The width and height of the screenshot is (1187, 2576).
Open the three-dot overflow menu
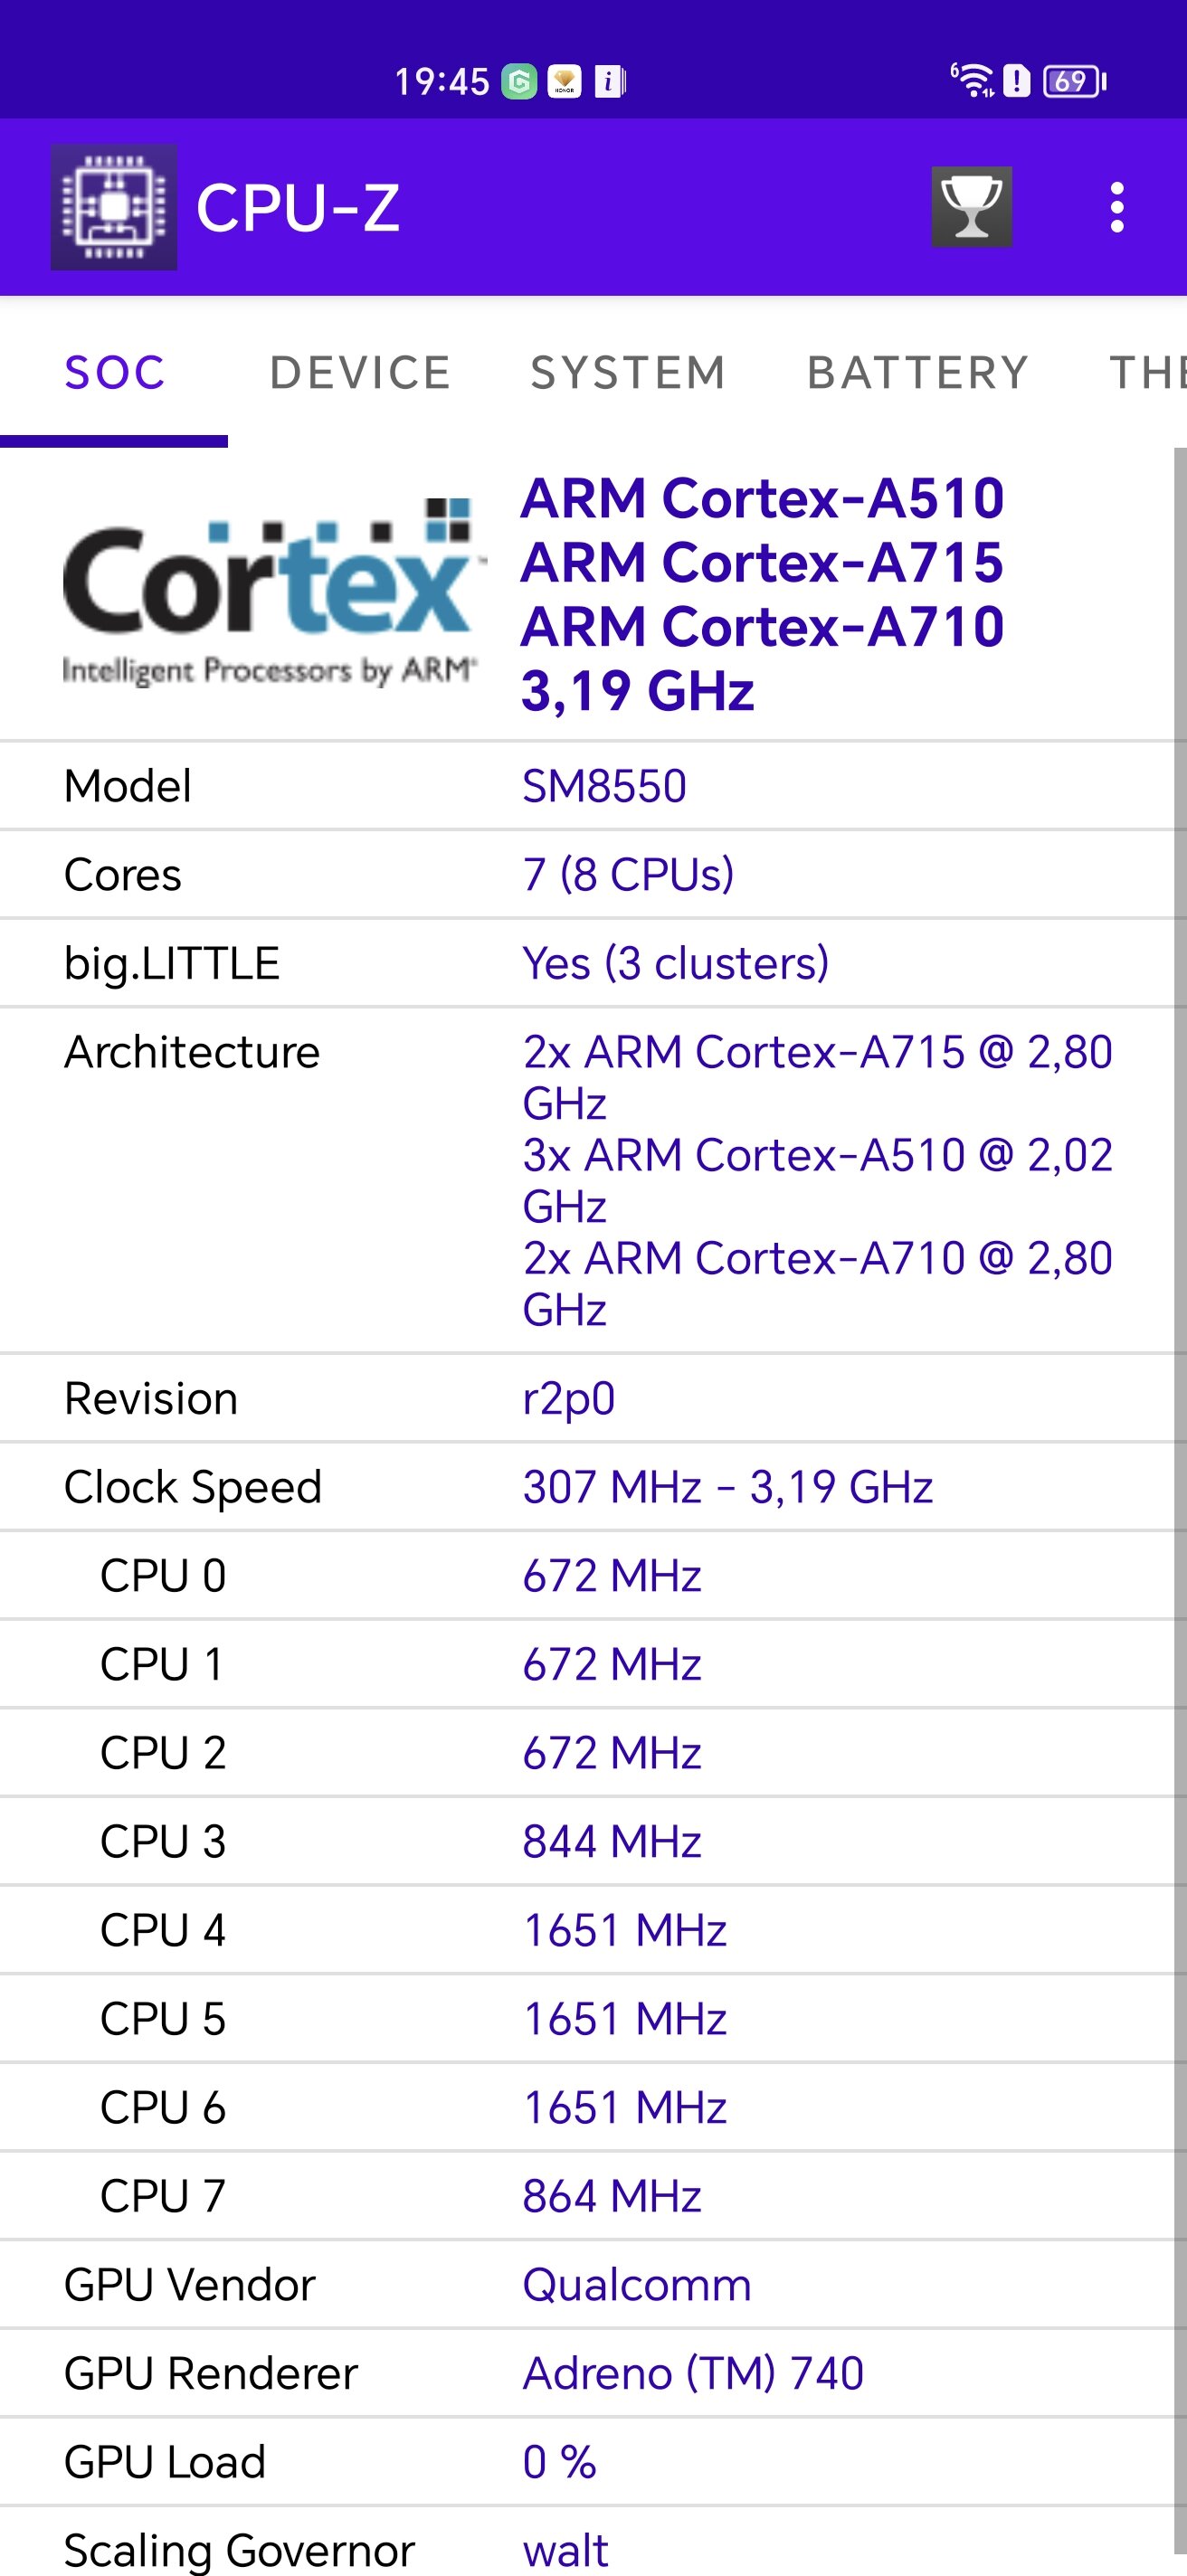1116,208
